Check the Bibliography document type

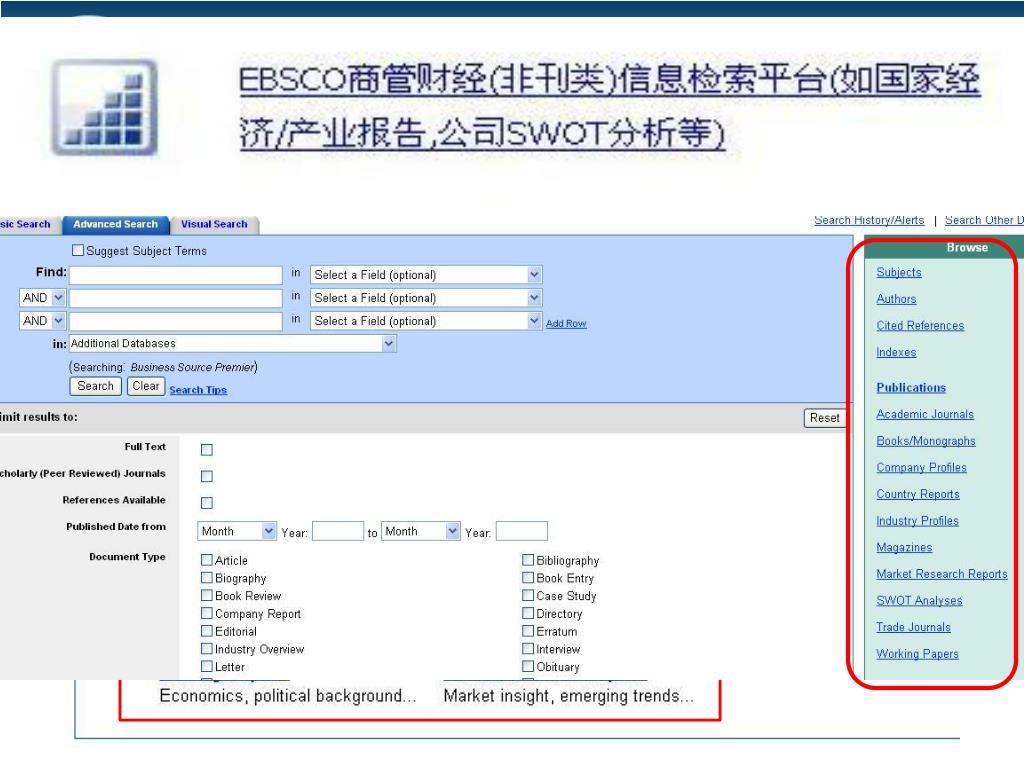[528, 560]
